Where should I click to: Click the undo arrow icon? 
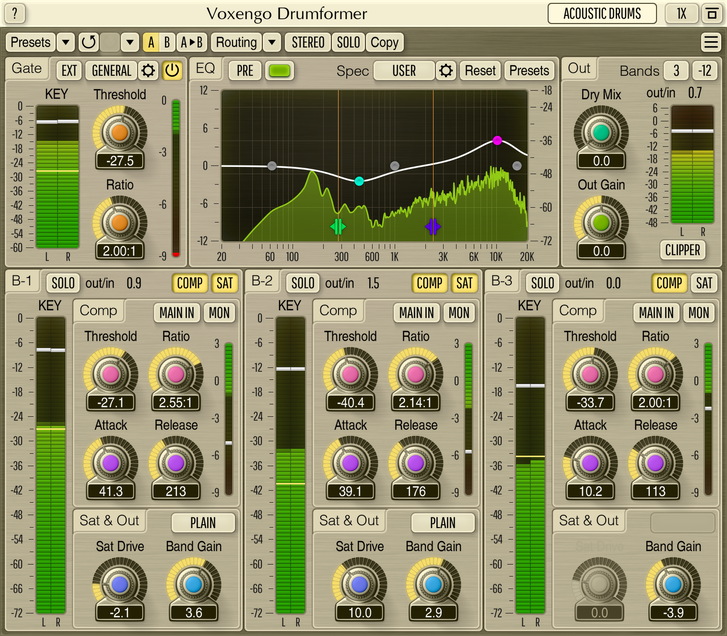pyautogui.click(x=88, y=42)
